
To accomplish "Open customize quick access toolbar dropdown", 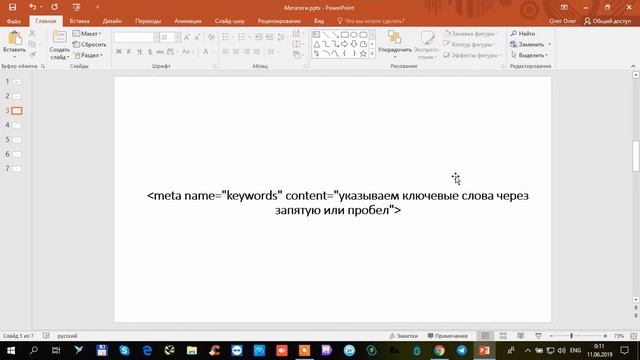I will pos(97,7).
